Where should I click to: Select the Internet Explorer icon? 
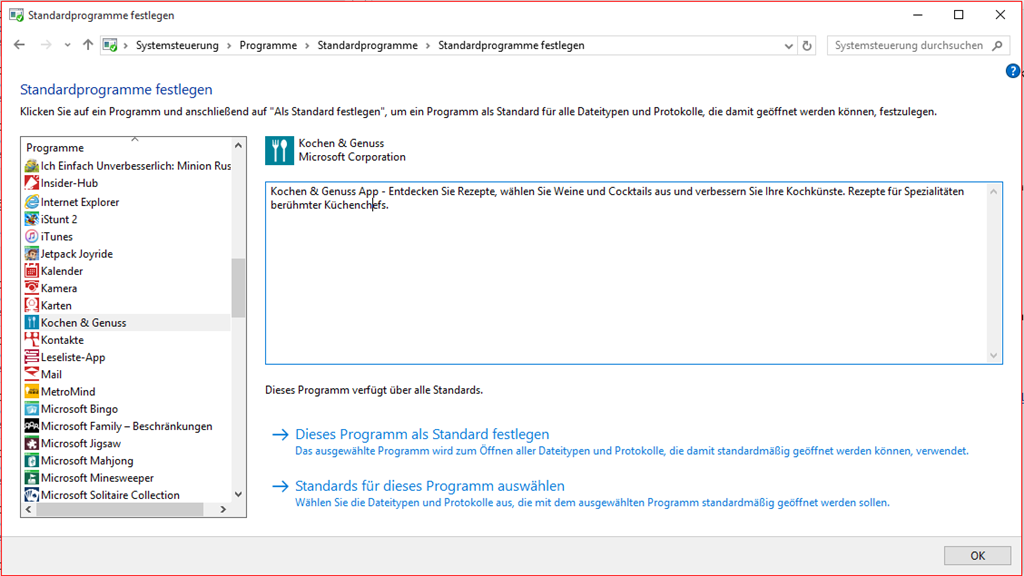(31, 202)
